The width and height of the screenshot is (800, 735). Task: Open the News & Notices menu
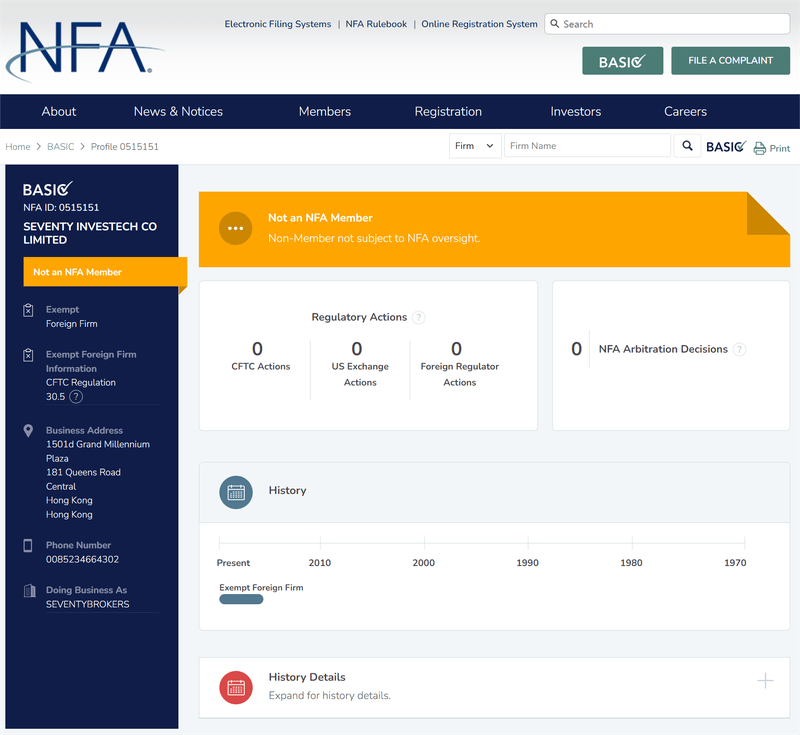[x=178, y=111]
